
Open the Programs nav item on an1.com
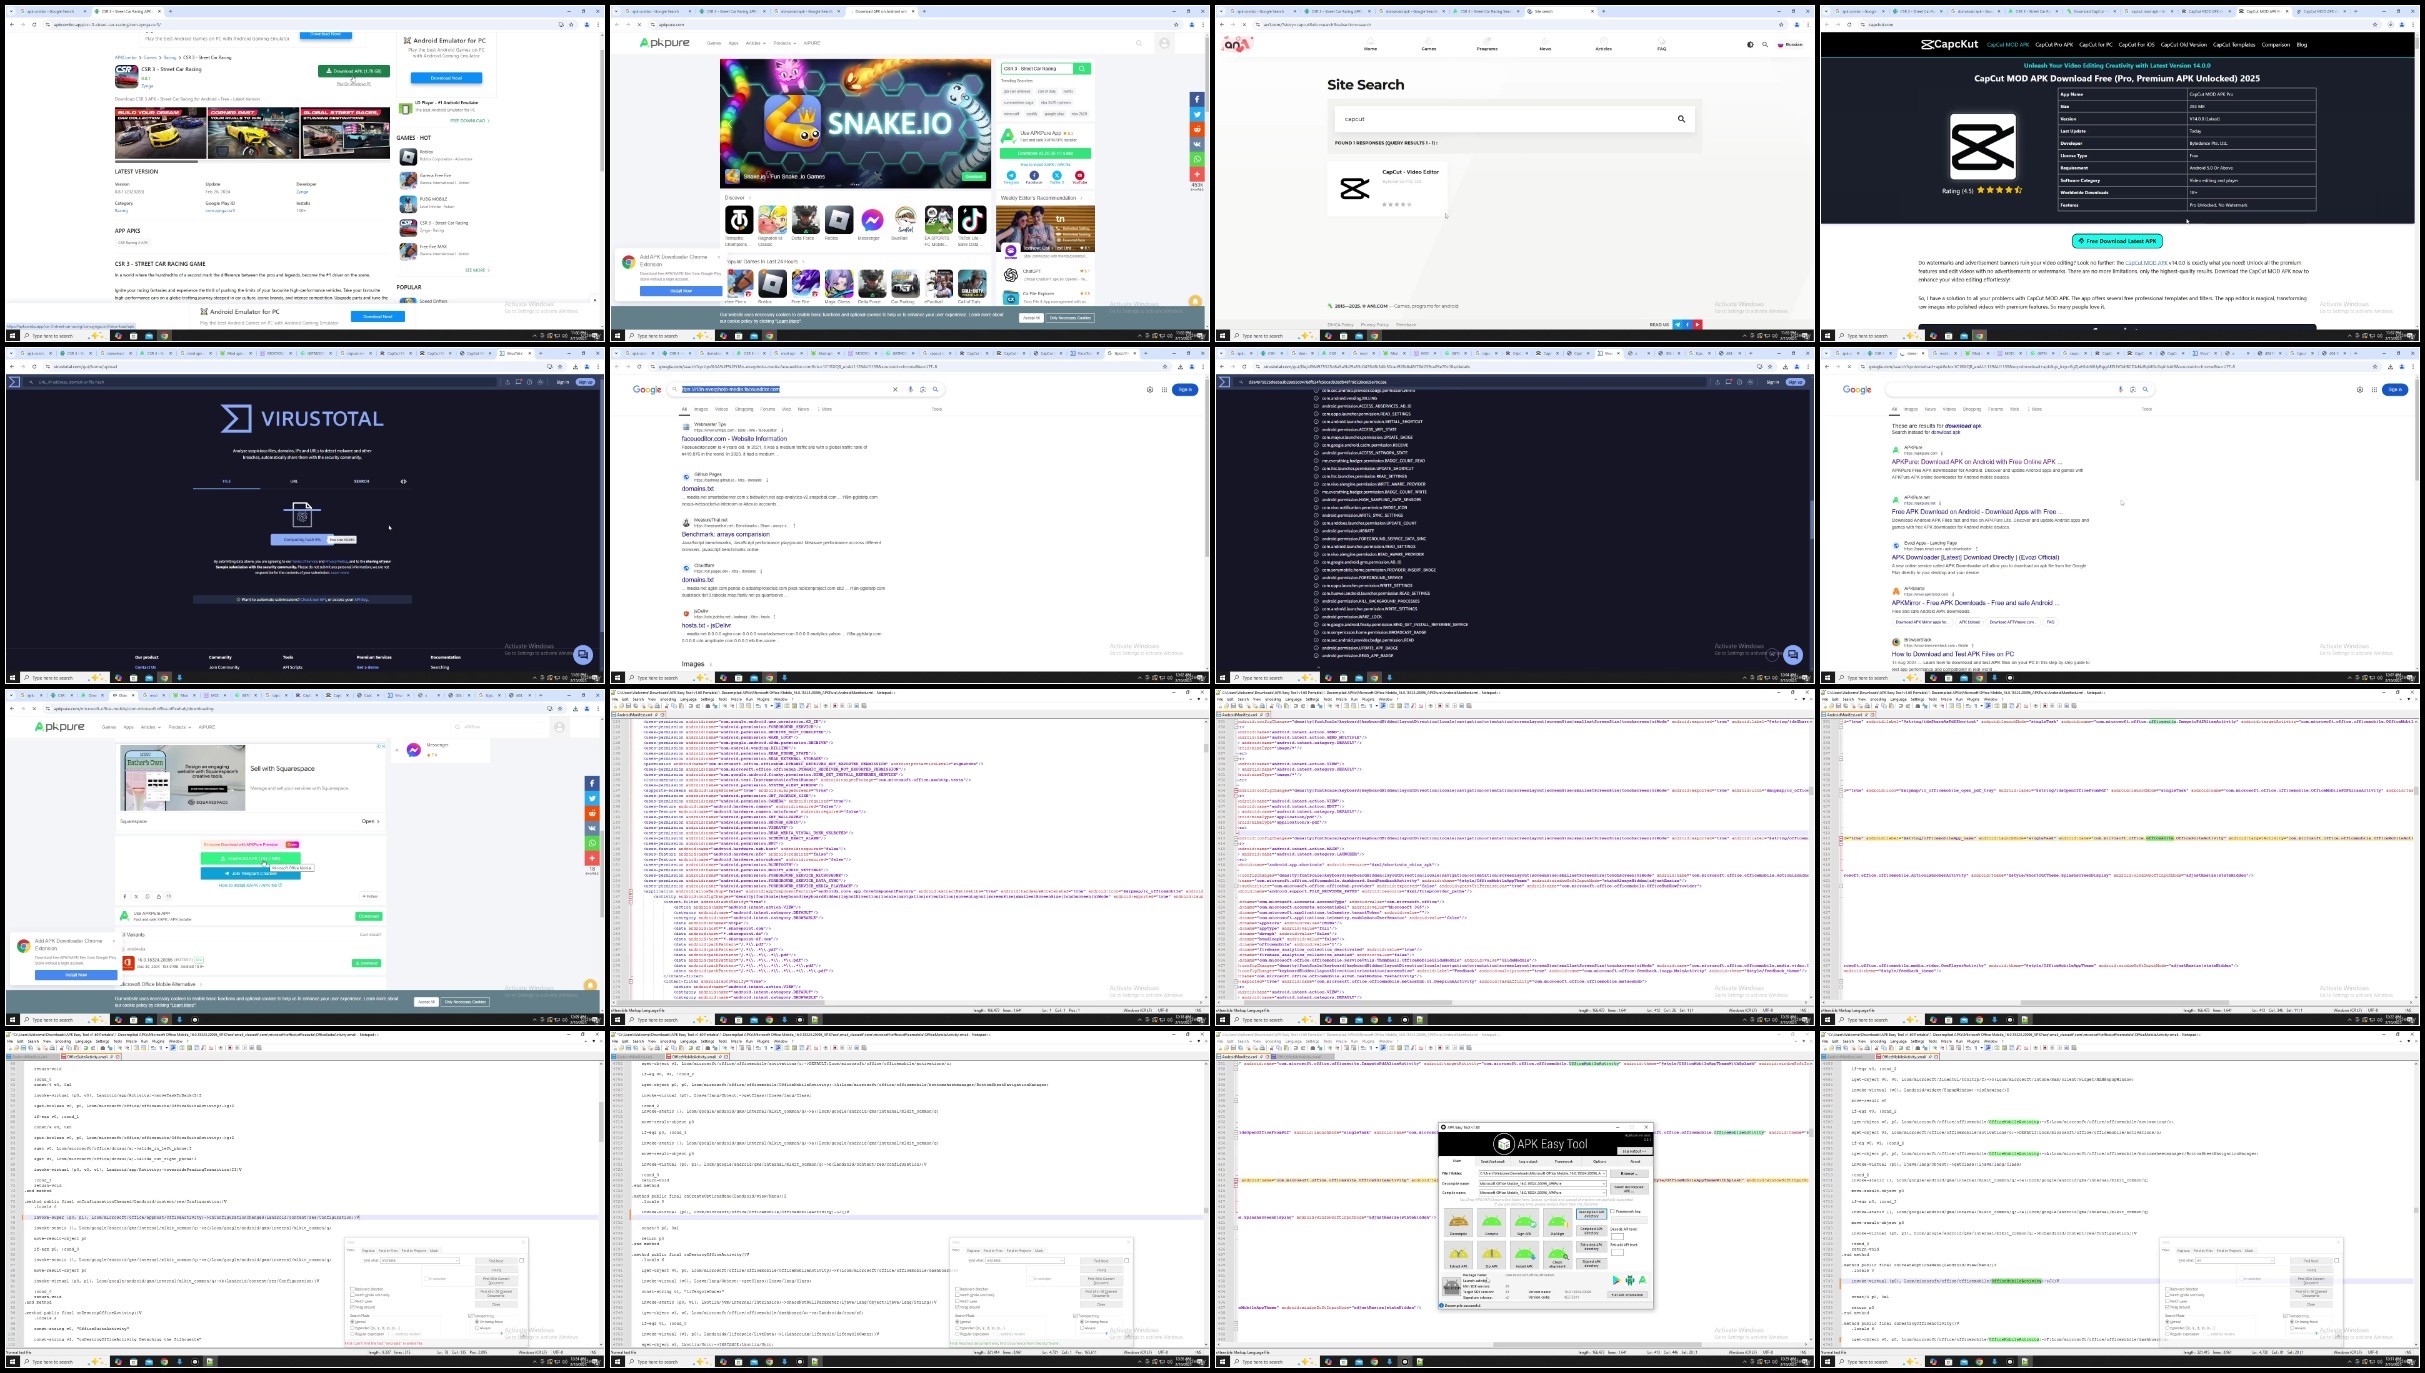(1487, 45)
